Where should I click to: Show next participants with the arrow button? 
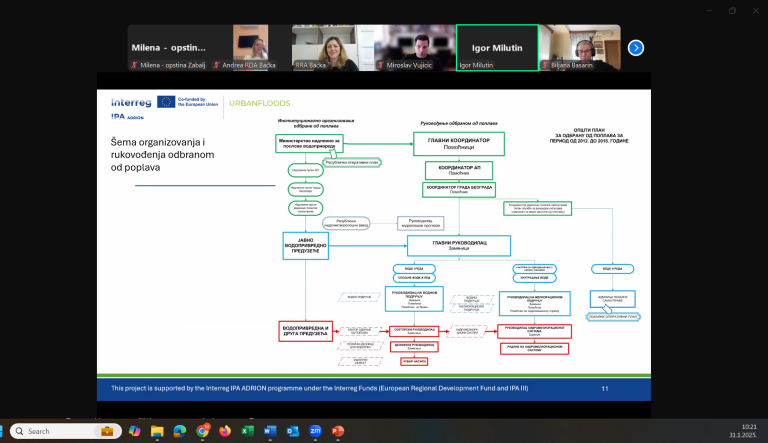[635, 47]
